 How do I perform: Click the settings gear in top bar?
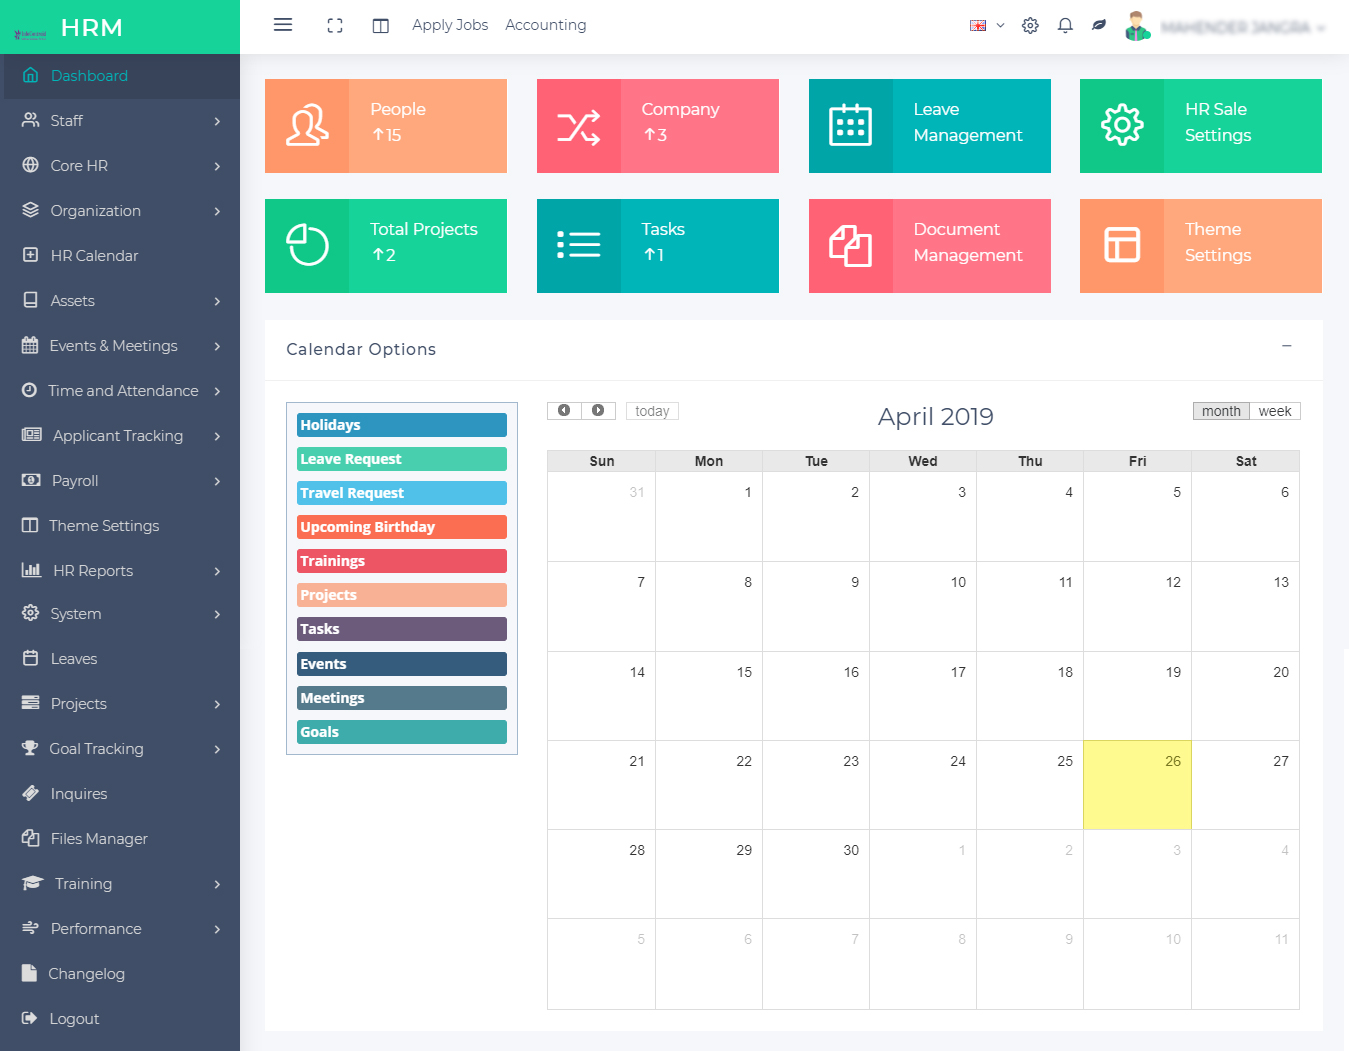(1030, 26)
